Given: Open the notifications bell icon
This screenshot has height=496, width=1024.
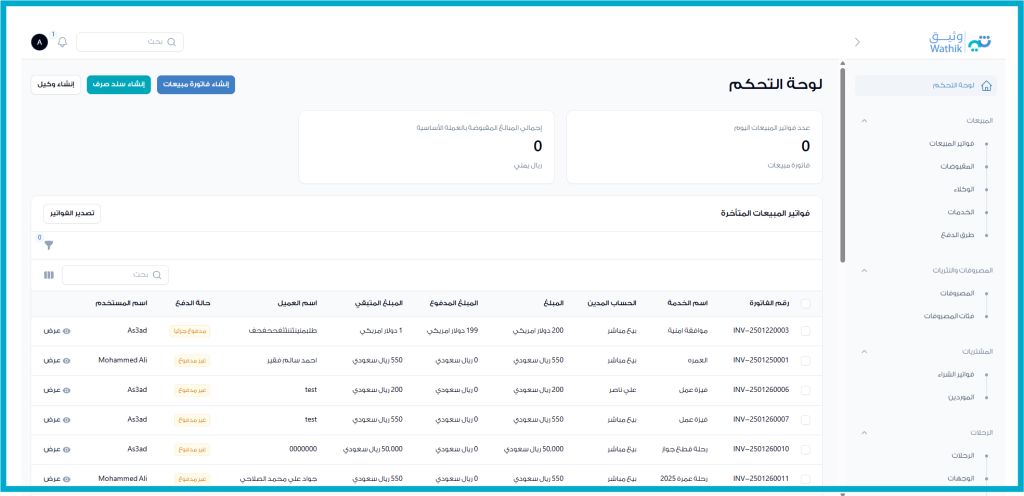Looking at the screenshot, I should 62,42.
